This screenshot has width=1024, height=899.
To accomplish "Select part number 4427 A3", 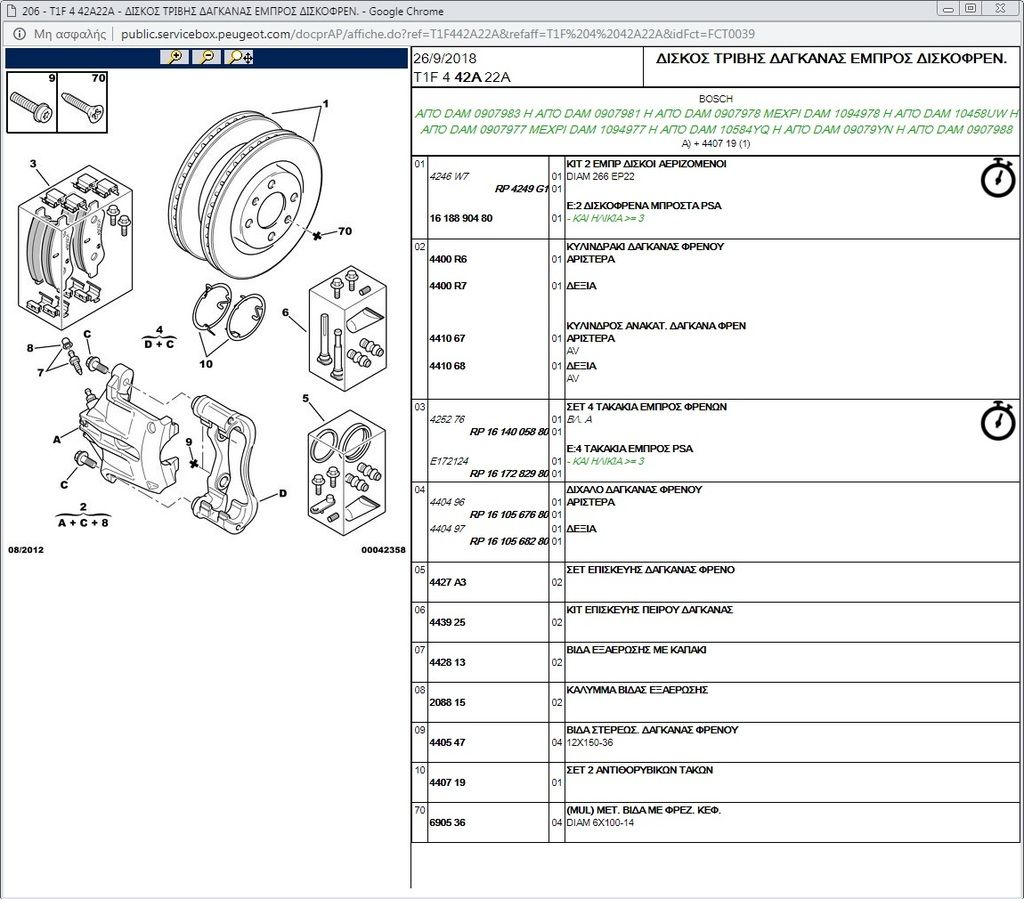I will point(447,582).
